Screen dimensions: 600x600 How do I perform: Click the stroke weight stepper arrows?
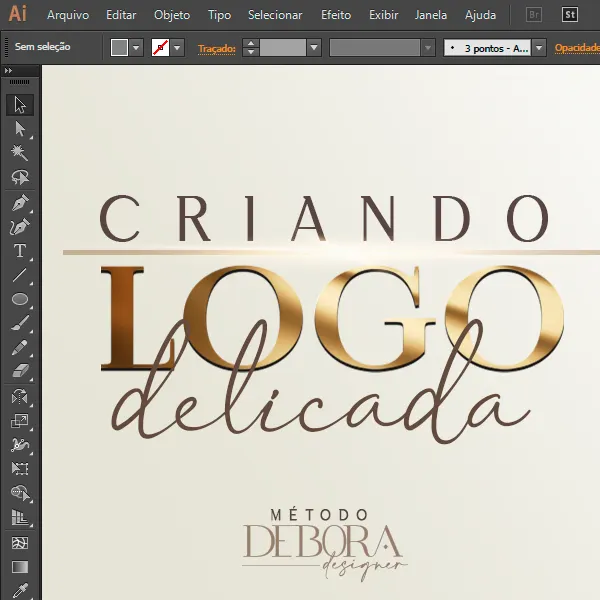coord(251,48)
